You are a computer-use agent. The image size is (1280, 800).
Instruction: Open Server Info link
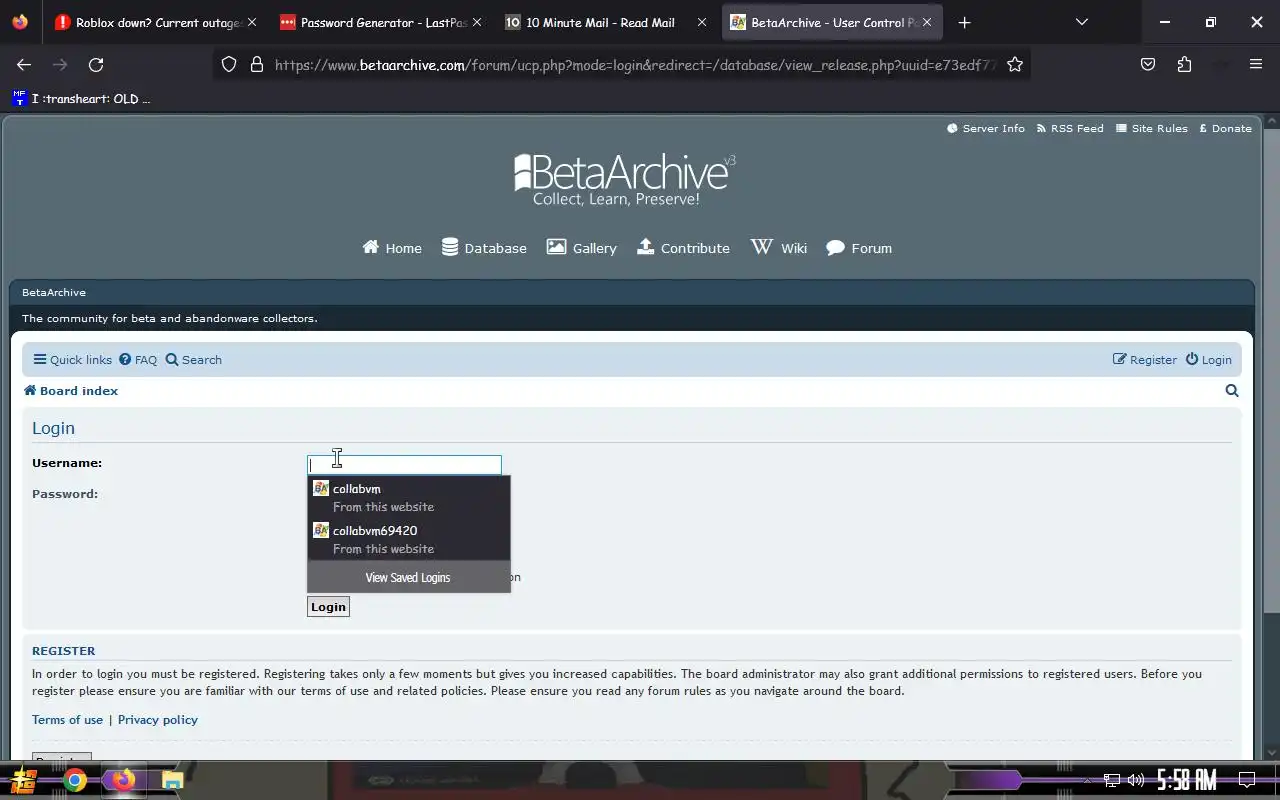(986, 128)
